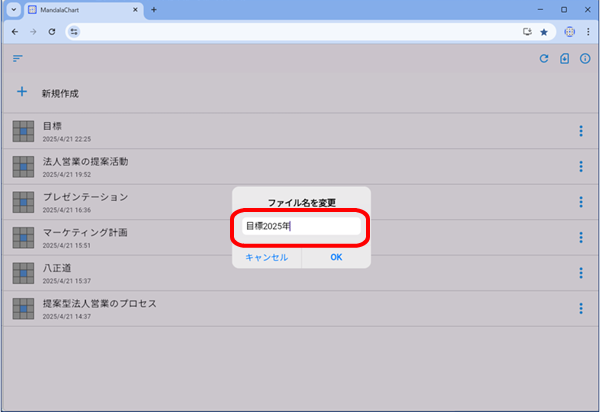Screen dimensions: 600x412
Task: Select 法人営業の提案活動 title
Action: 85,161
